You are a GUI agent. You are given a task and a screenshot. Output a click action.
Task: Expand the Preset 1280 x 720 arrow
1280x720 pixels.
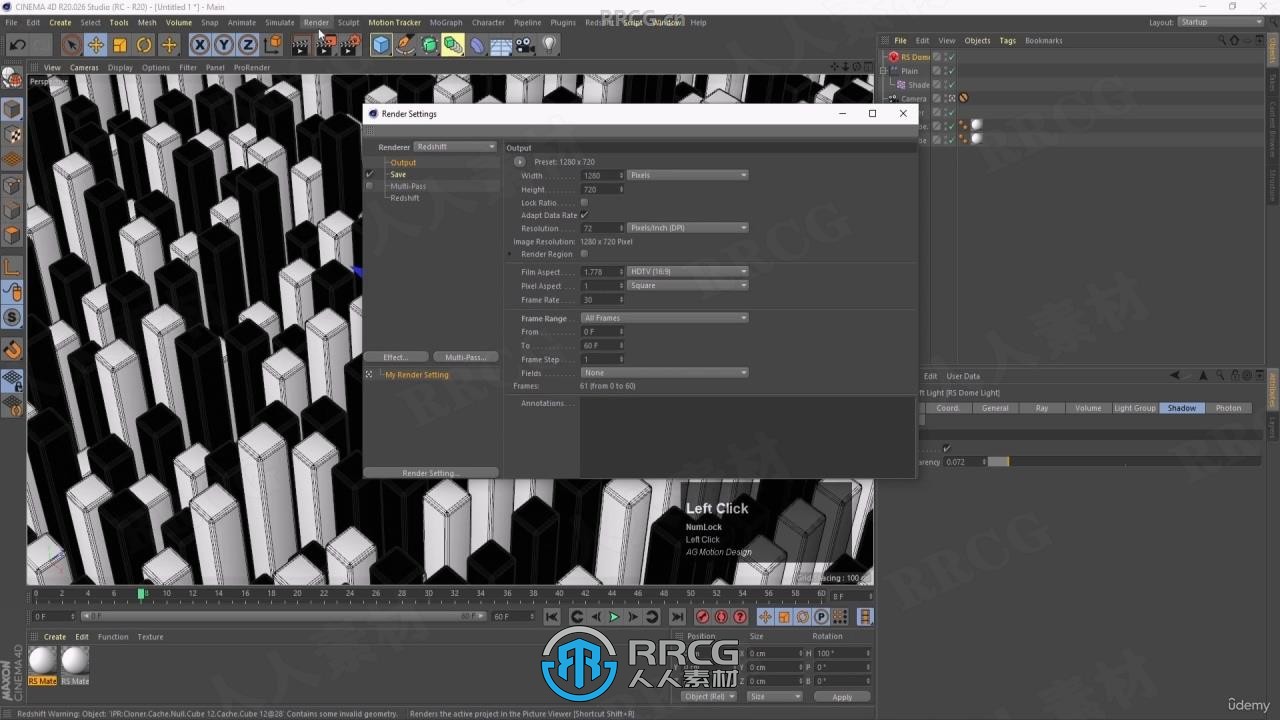pyautogui.click(x=520, y=162)
